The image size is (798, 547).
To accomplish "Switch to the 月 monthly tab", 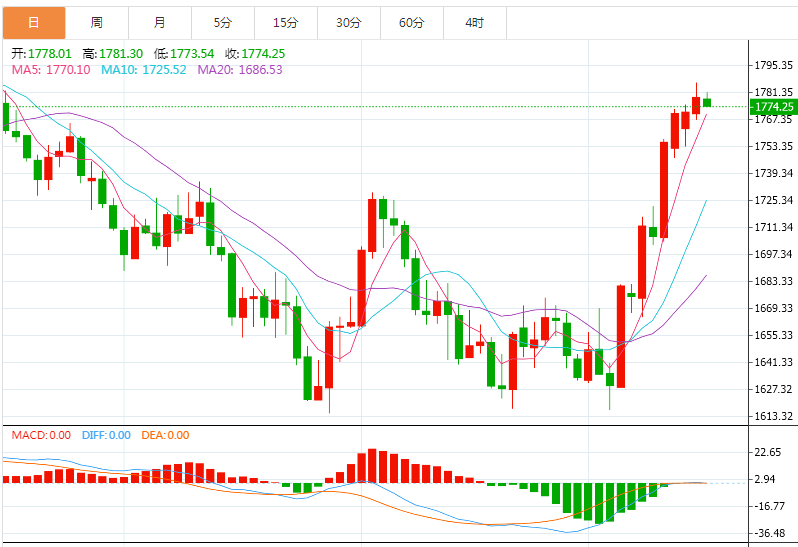I will point(160,23).
